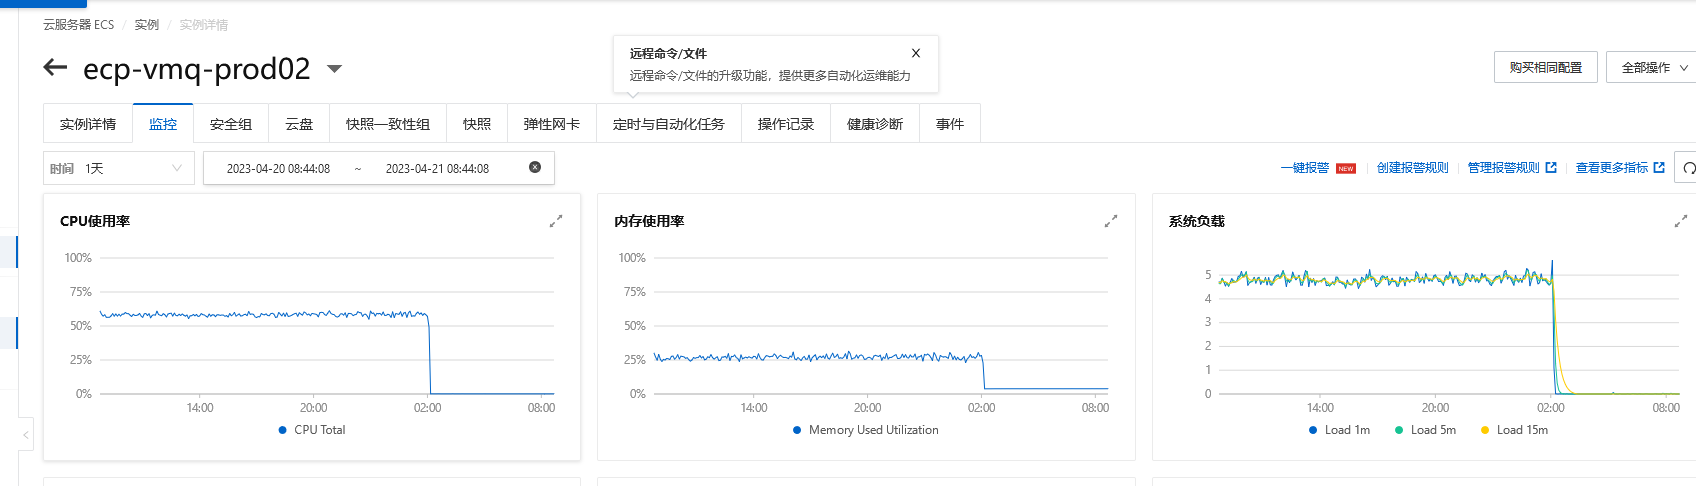Toggle the Load 5m legend series
1696x486 pixels.
click(x=1425, y=430)
